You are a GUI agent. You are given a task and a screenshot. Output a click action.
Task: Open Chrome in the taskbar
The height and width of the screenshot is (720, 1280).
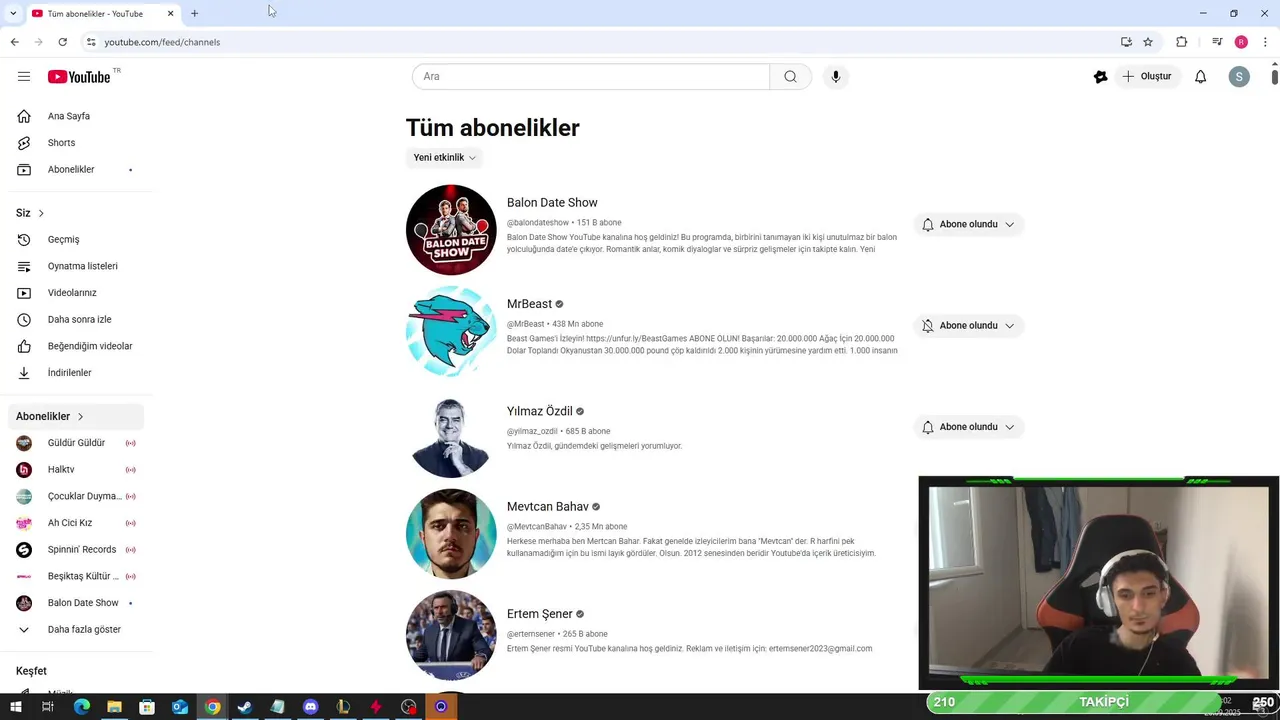pos(212,707)
